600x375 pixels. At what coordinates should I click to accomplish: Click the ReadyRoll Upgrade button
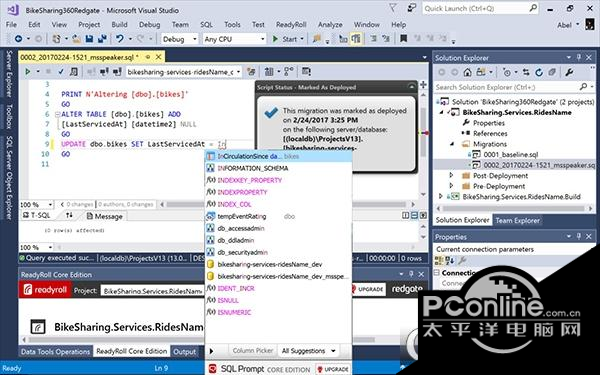click(x=367, y=289)
